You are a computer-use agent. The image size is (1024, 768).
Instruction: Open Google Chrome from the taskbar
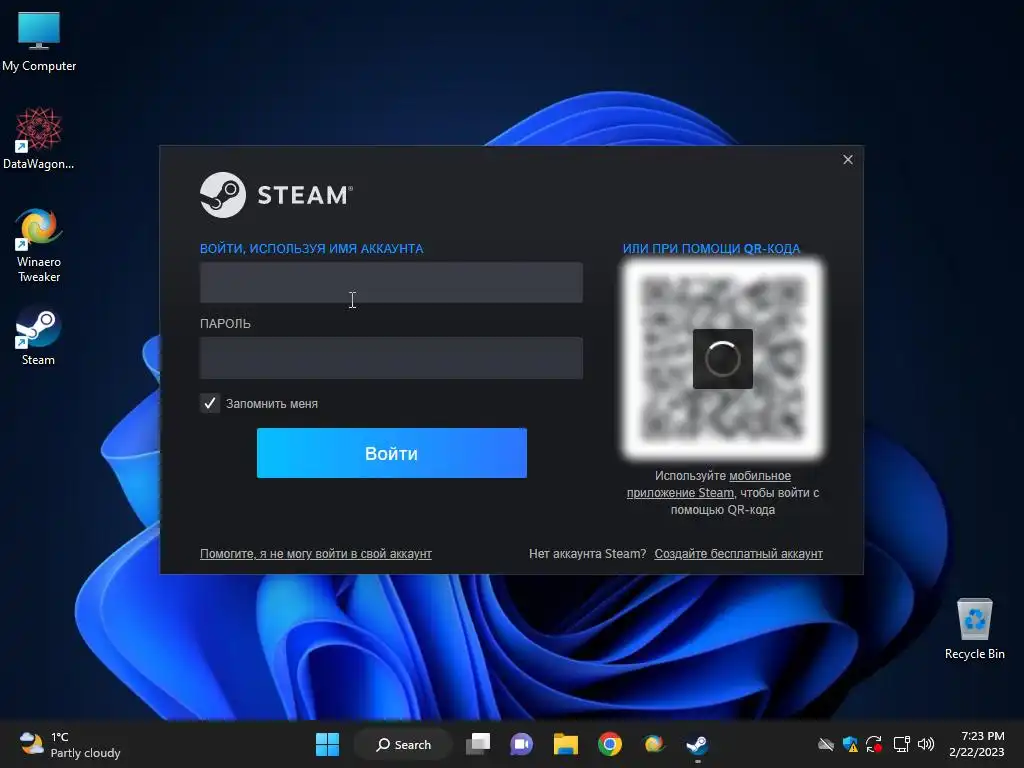pyautogui.click(x=609, y=744)
